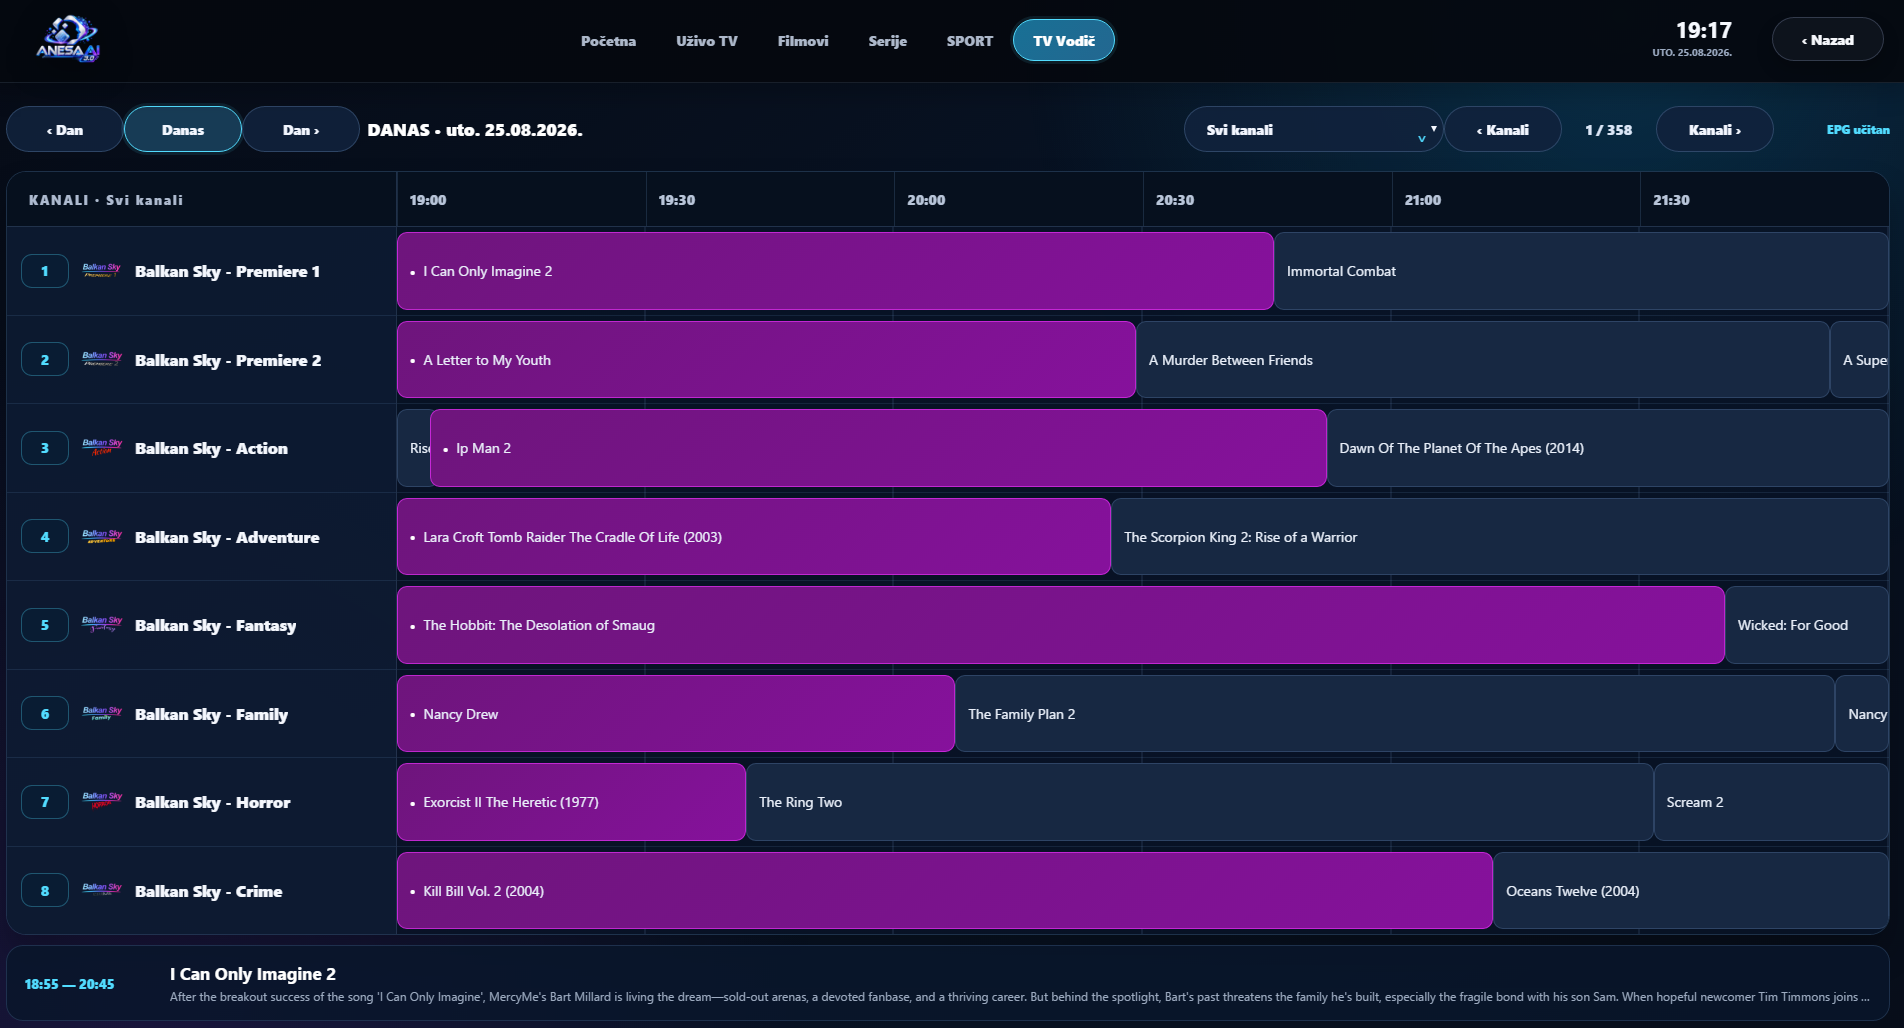Select the Nancy Drew program block

tap(676, 714)
